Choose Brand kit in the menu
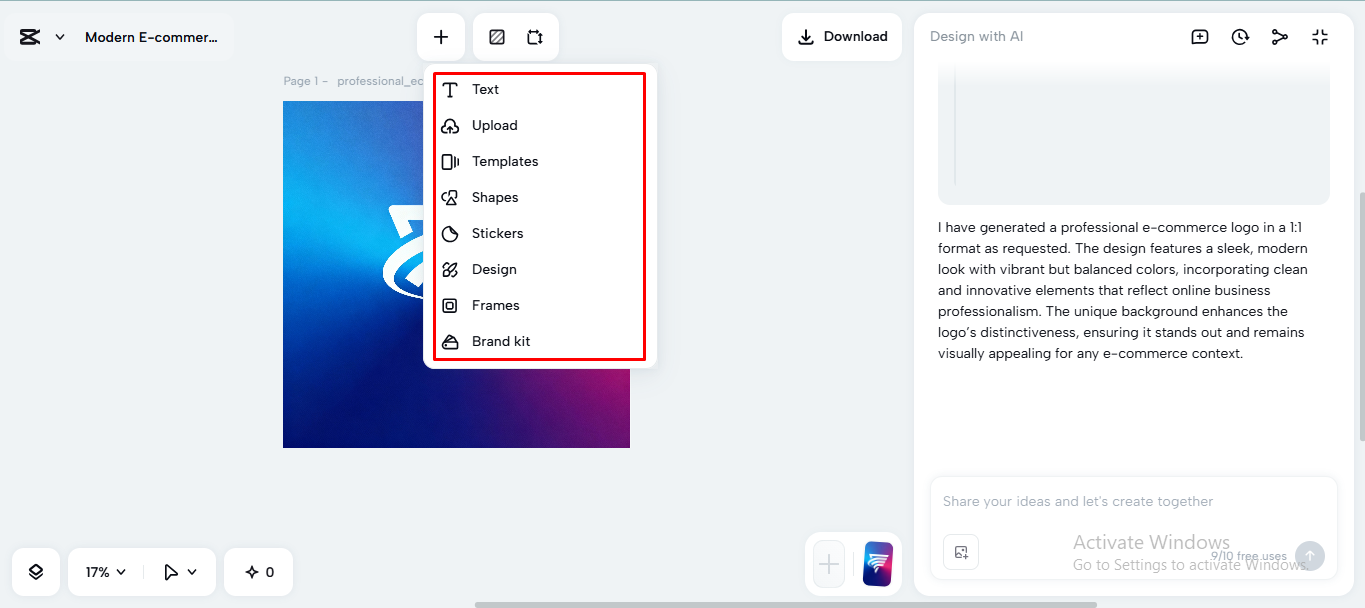This screenshot has width=1365, height=608. pos(501,341)
